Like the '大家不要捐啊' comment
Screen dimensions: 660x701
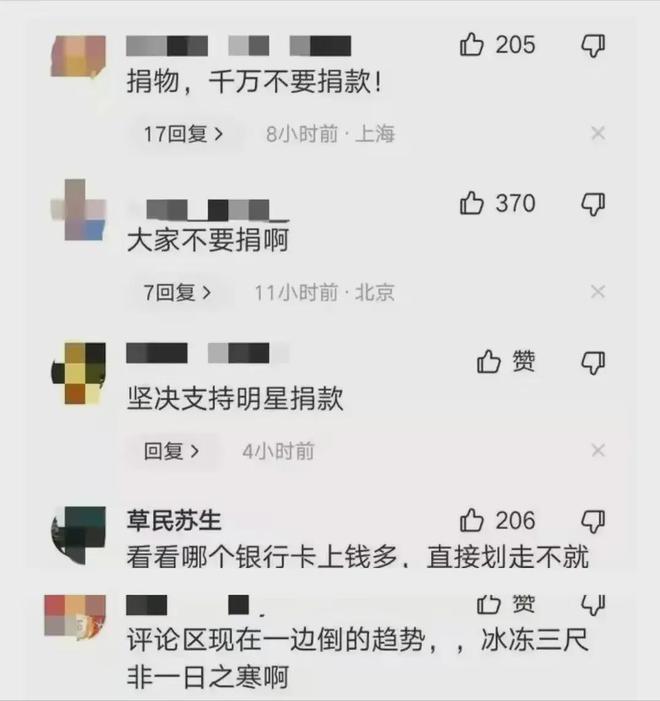(x=472, y=203)
